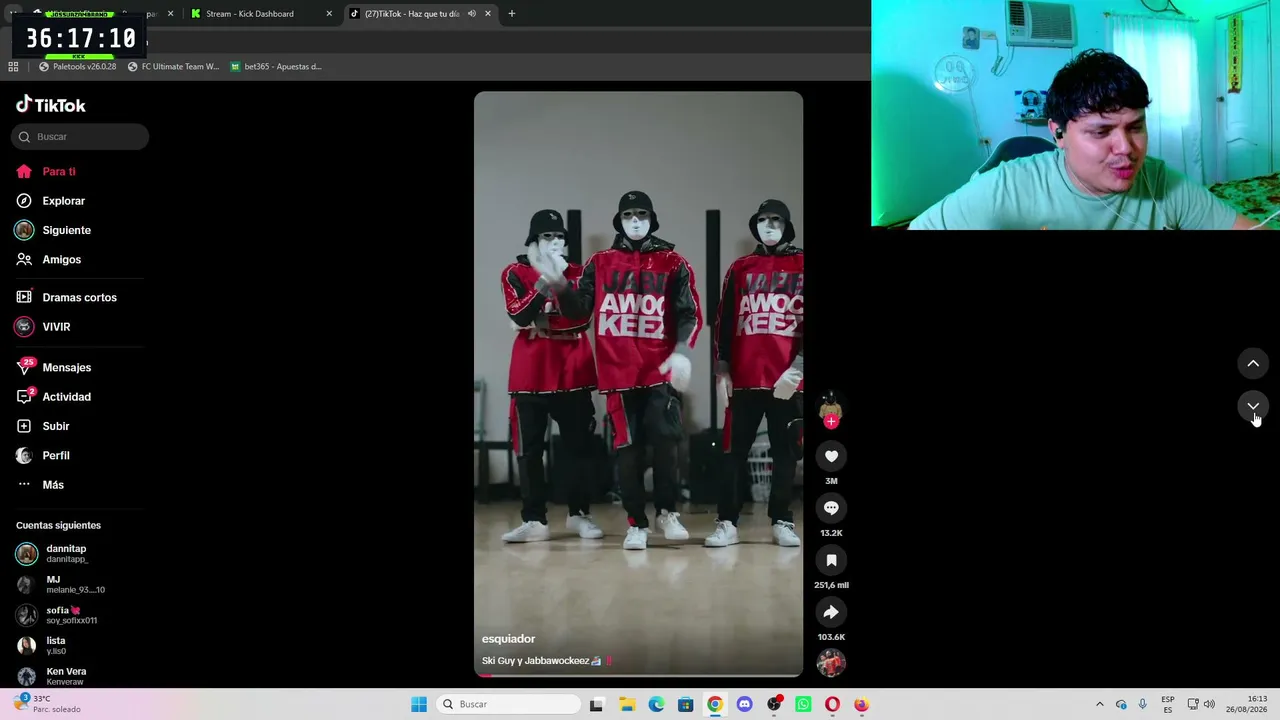Focus the TikTok Buscar search field
The image size is (1280, 720).
coord(80,137)
